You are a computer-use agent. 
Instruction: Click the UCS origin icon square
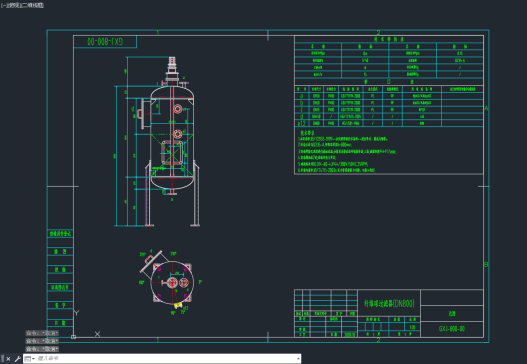pos(74,337)
